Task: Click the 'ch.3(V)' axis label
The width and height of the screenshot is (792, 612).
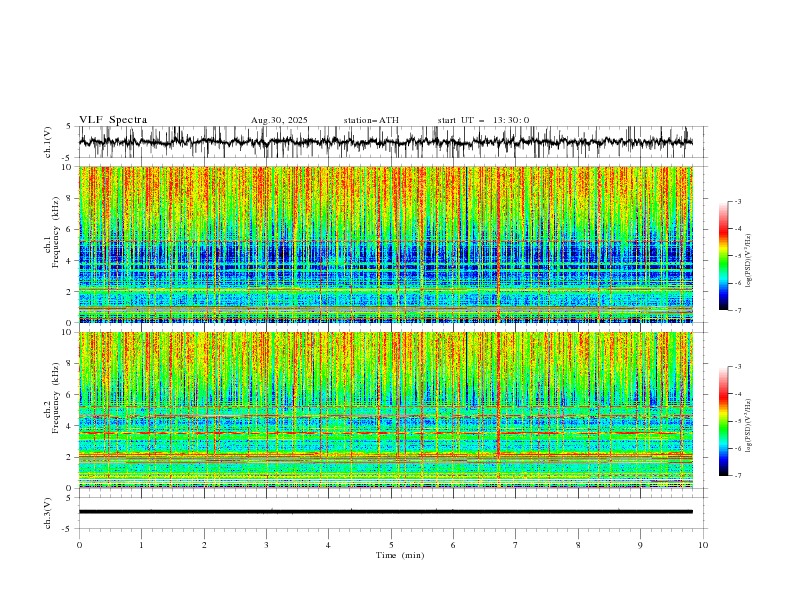Action: click(x=48, y=513)
